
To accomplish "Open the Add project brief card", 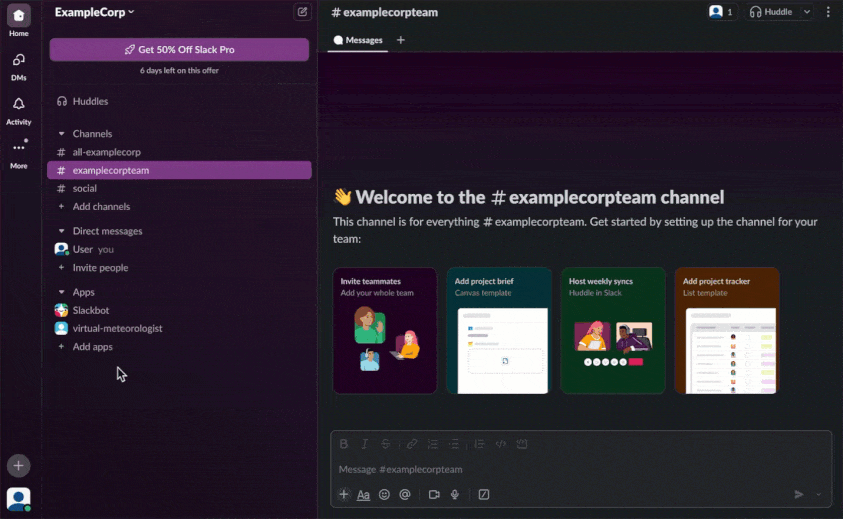I will (499, 331).
